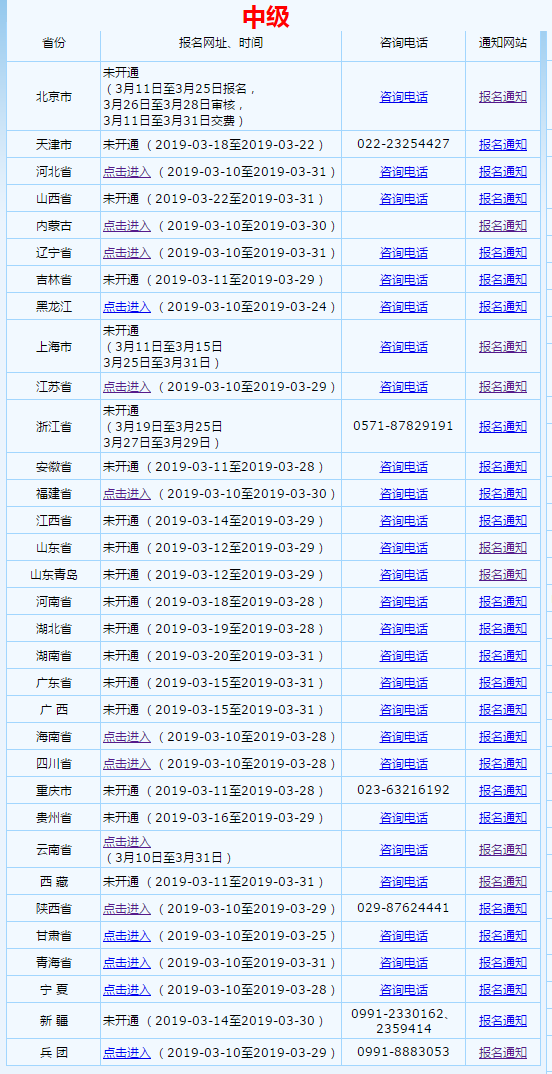Image resolution: width=552 pixels, height=1074 pixels.
Task: Open 咨询电话 link for 安徽省
Action: click(403, 467)
